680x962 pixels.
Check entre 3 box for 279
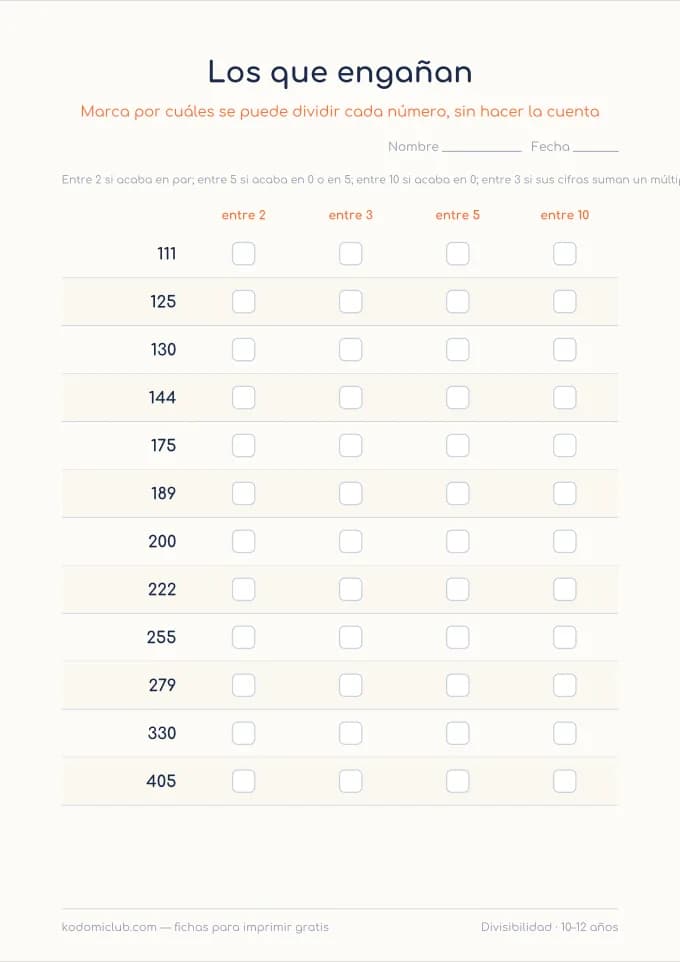tap(350, 685)
